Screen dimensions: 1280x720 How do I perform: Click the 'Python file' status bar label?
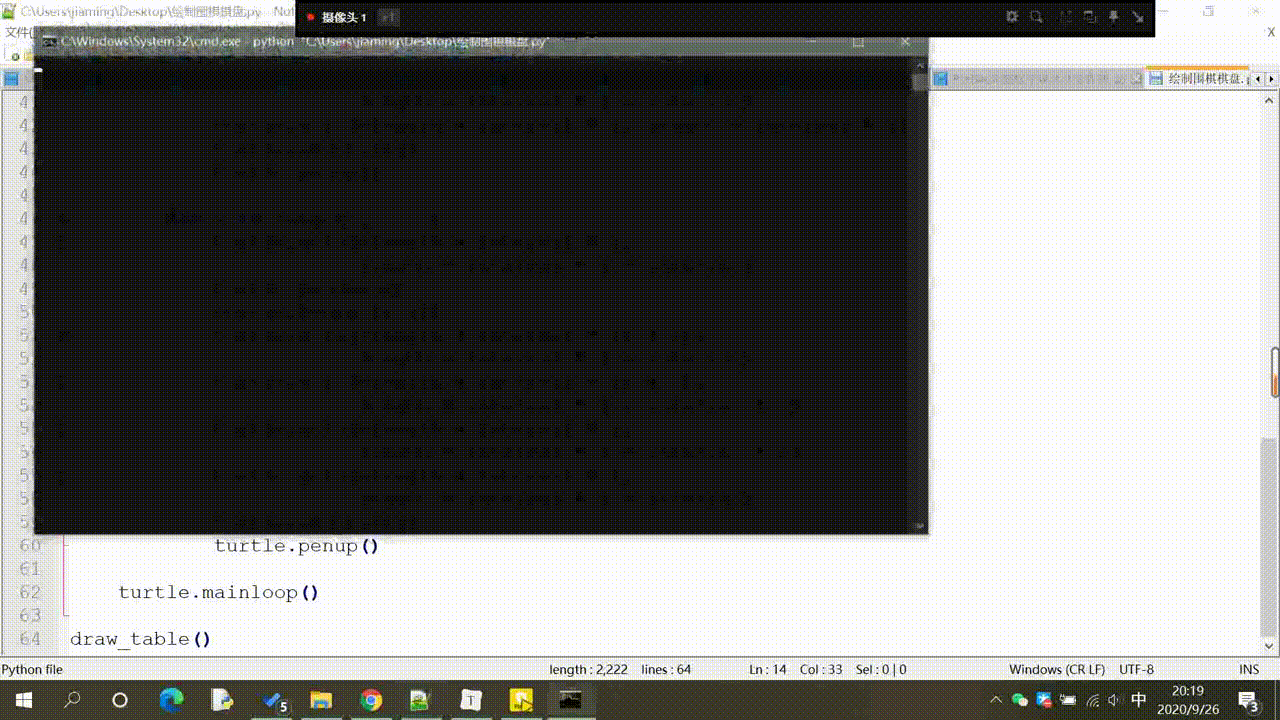click(x=32, y=669)
